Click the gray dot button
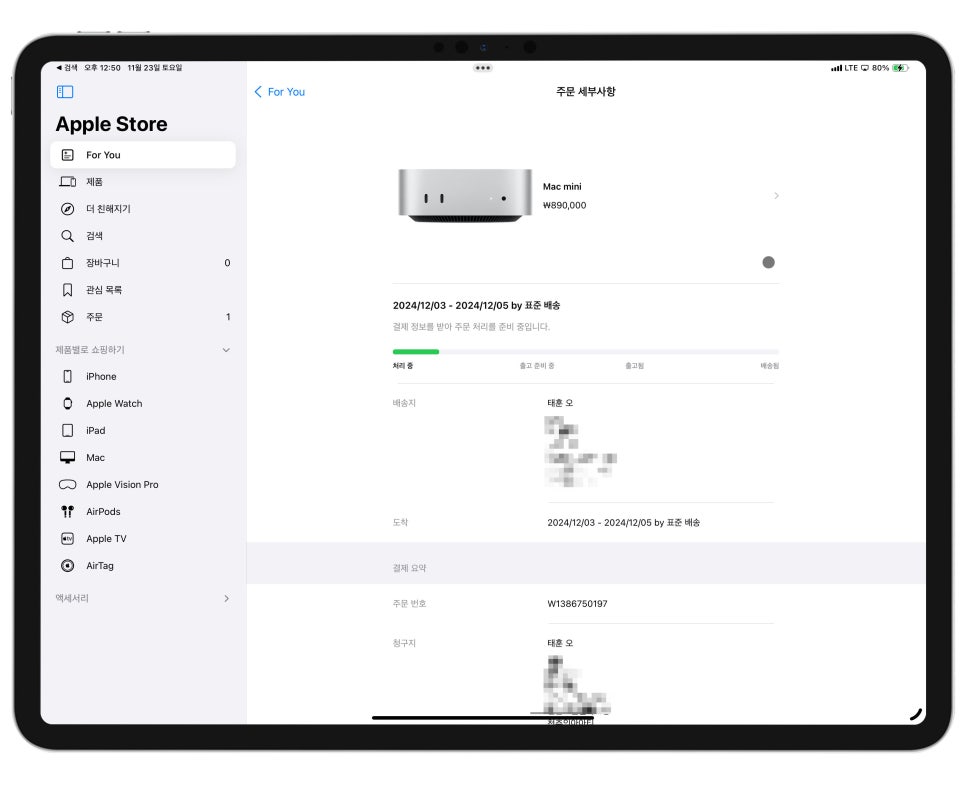Image resolution: width=966 pixels, height=785 pixels. [x=768, y=262]
